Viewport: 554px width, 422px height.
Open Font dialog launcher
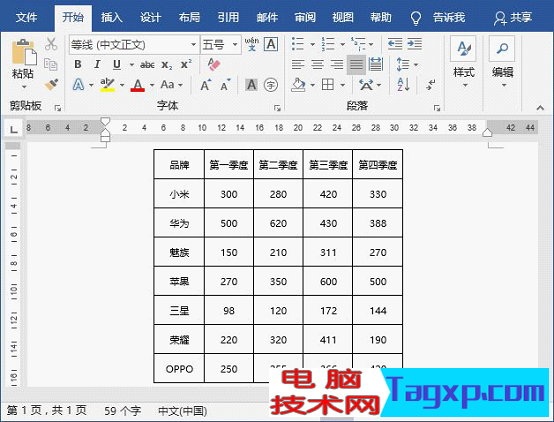point(277,108)
